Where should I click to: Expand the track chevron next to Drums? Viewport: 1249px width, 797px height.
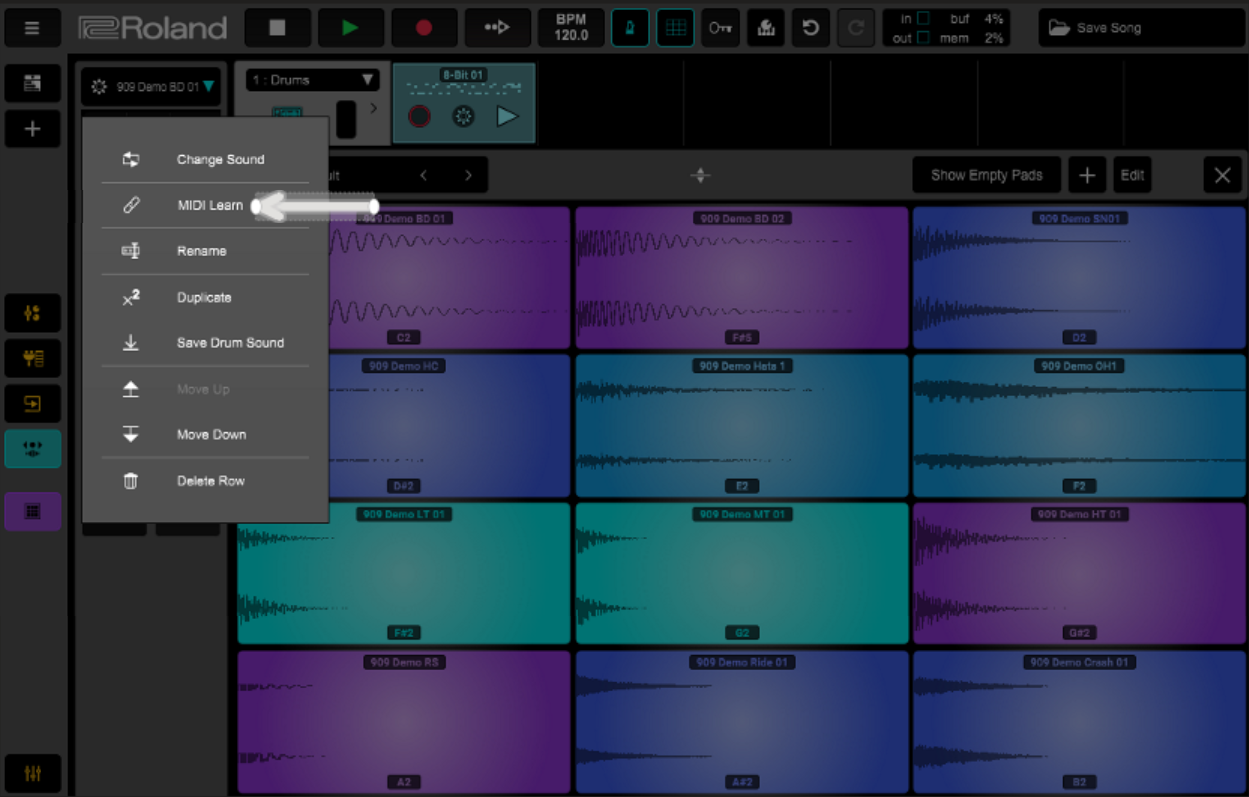[373, 107]
